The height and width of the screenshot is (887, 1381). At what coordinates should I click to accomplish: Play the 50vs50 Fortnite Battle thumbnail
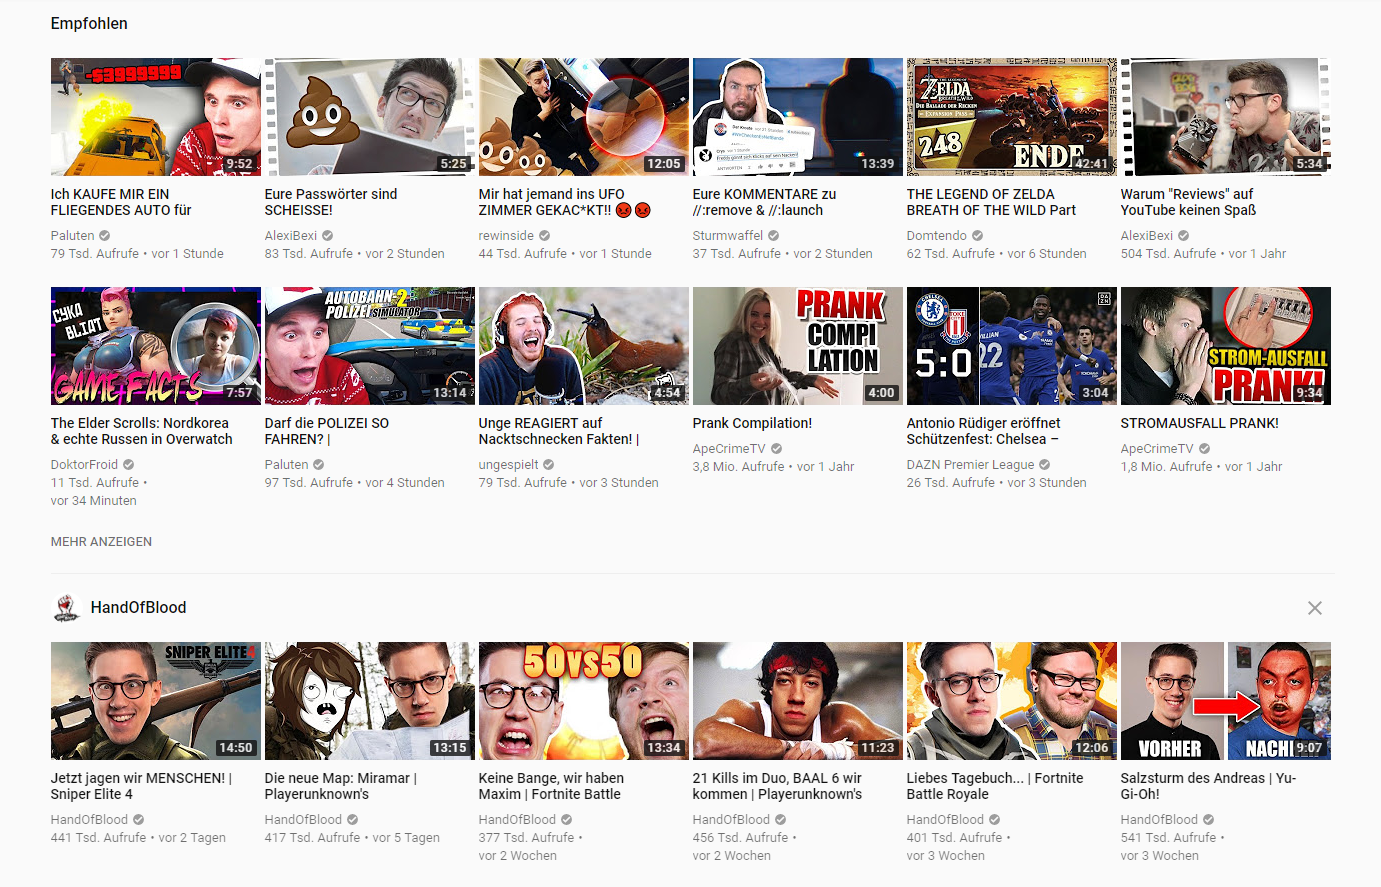click(x=583, y=701)
